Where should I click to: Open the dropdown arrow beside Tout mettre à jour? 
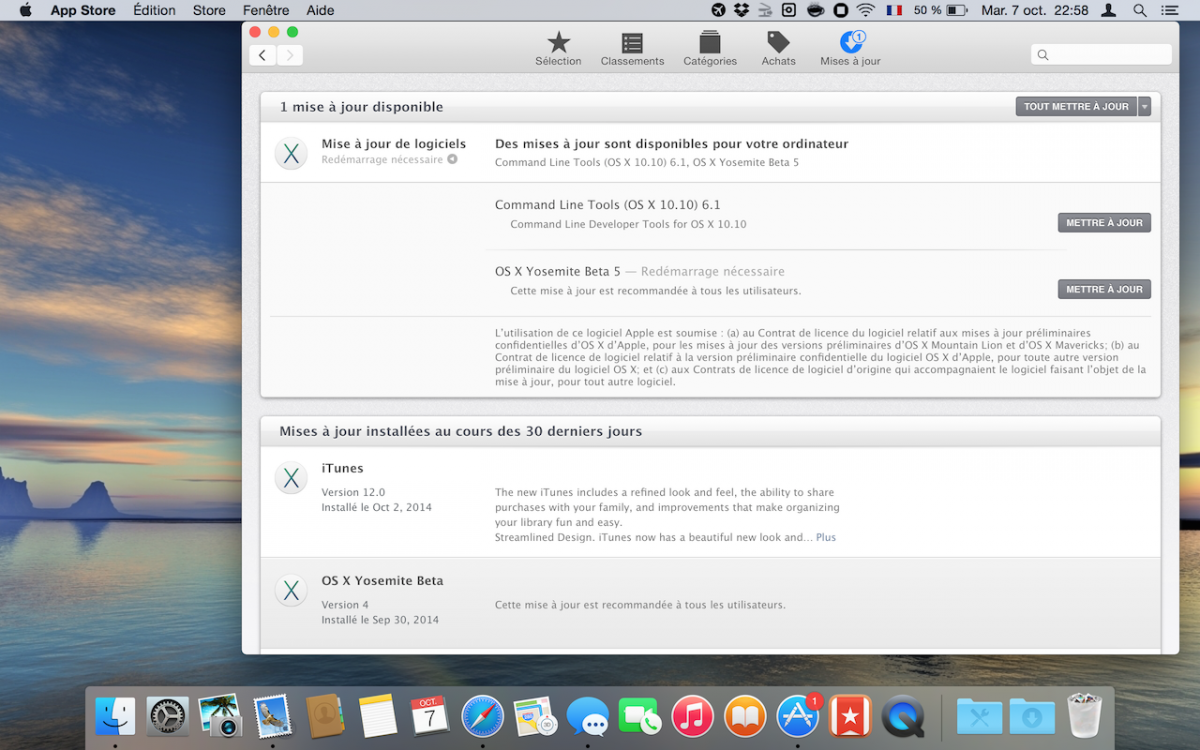(x=1145, y=106)
